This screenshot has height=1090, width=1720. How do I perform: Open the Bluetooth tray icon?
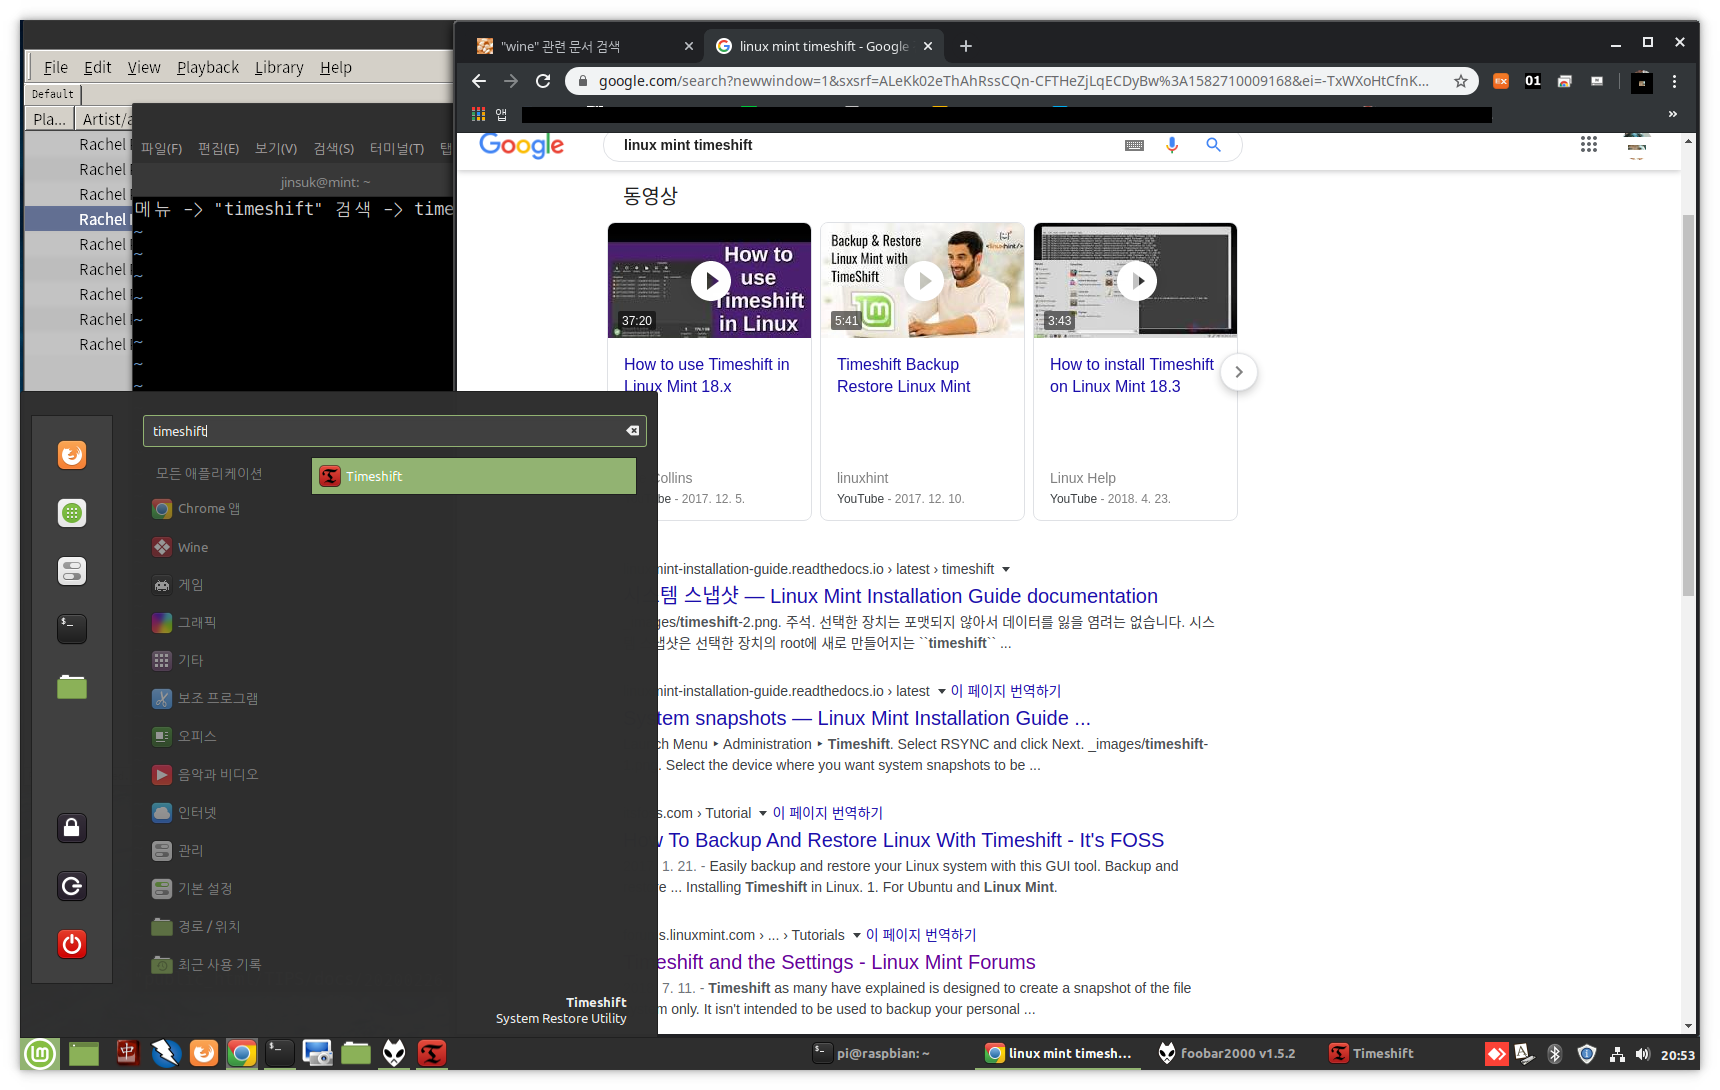tap(1555, 1054)
